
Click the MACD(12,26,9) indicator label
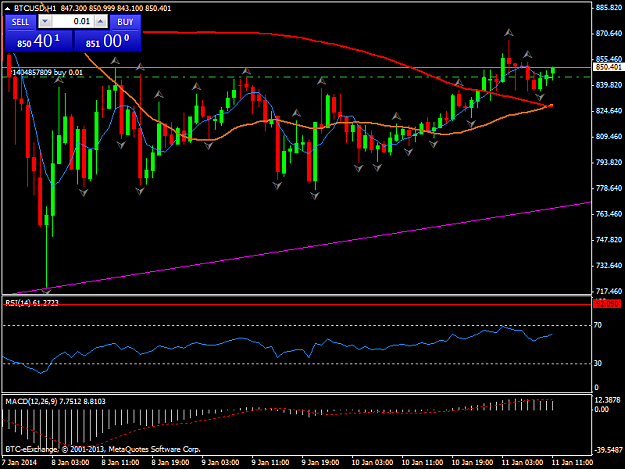click(55, 401)
